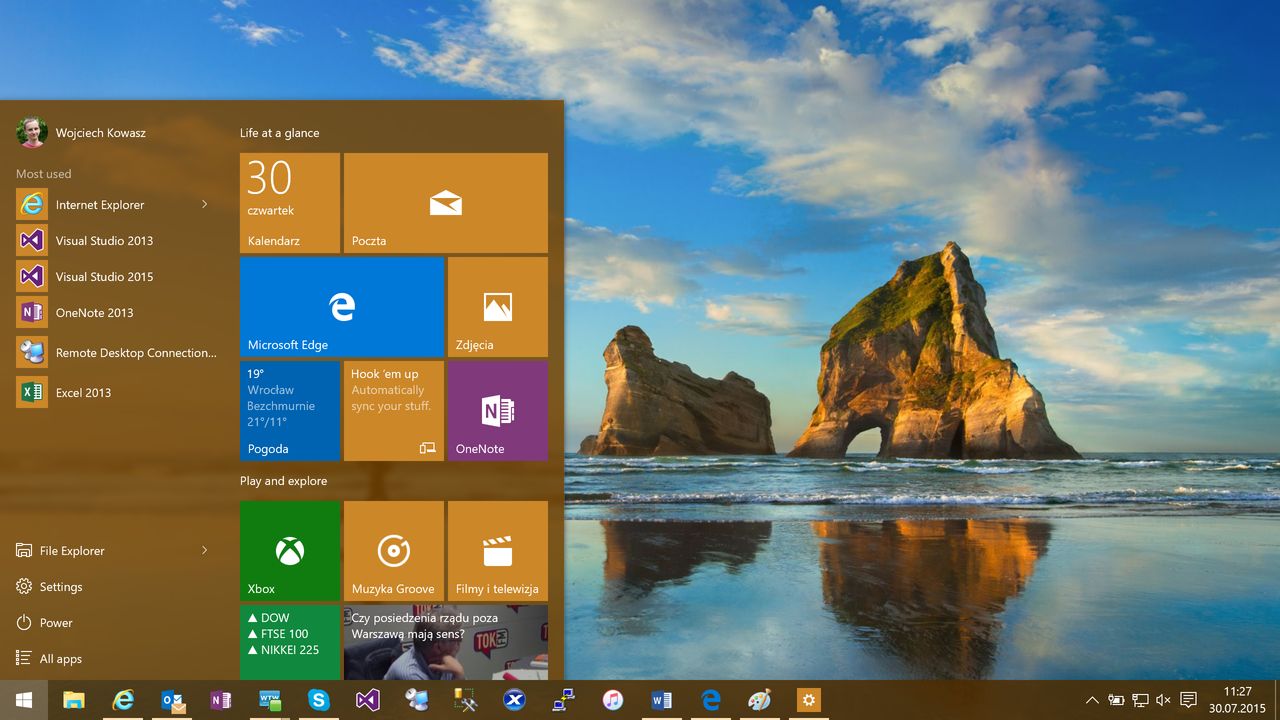Viewport: 1280px width, 720px height.
Task: Open the Zdjęcia photos tile
Action: click(x=498, y=307)
